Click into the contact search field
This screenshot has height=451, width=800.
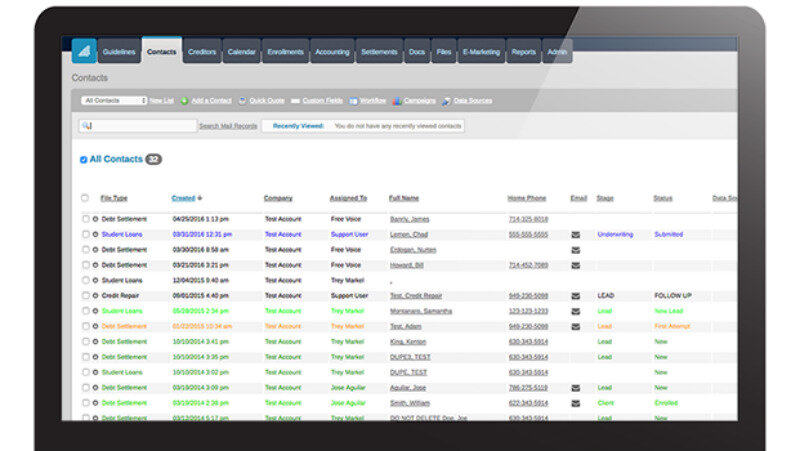[142, 126]
